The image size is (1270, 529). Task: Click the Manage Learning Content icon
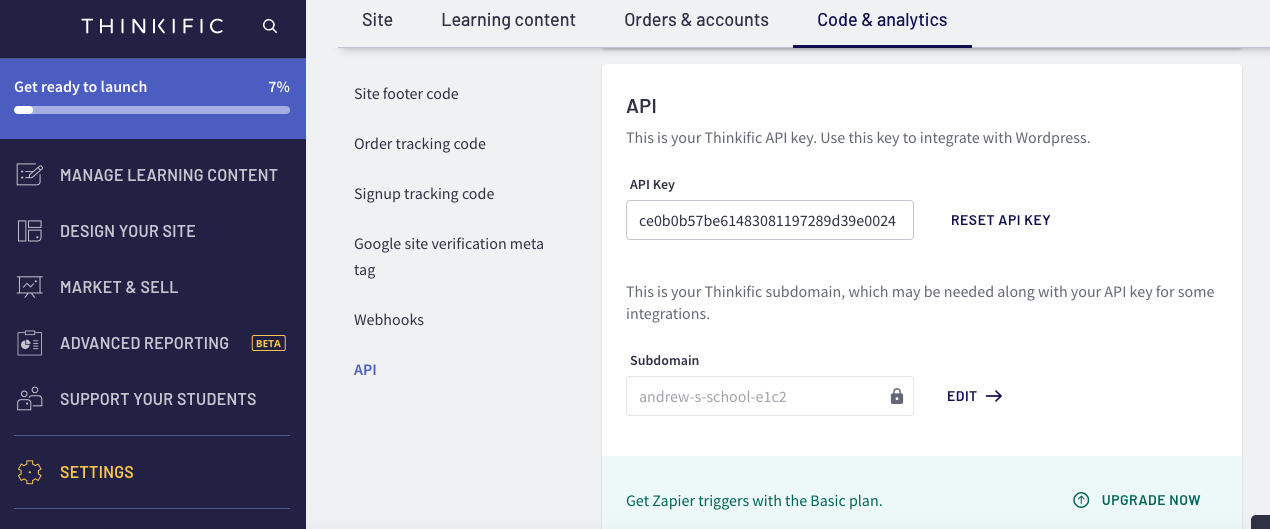click(x=30, y=175)
